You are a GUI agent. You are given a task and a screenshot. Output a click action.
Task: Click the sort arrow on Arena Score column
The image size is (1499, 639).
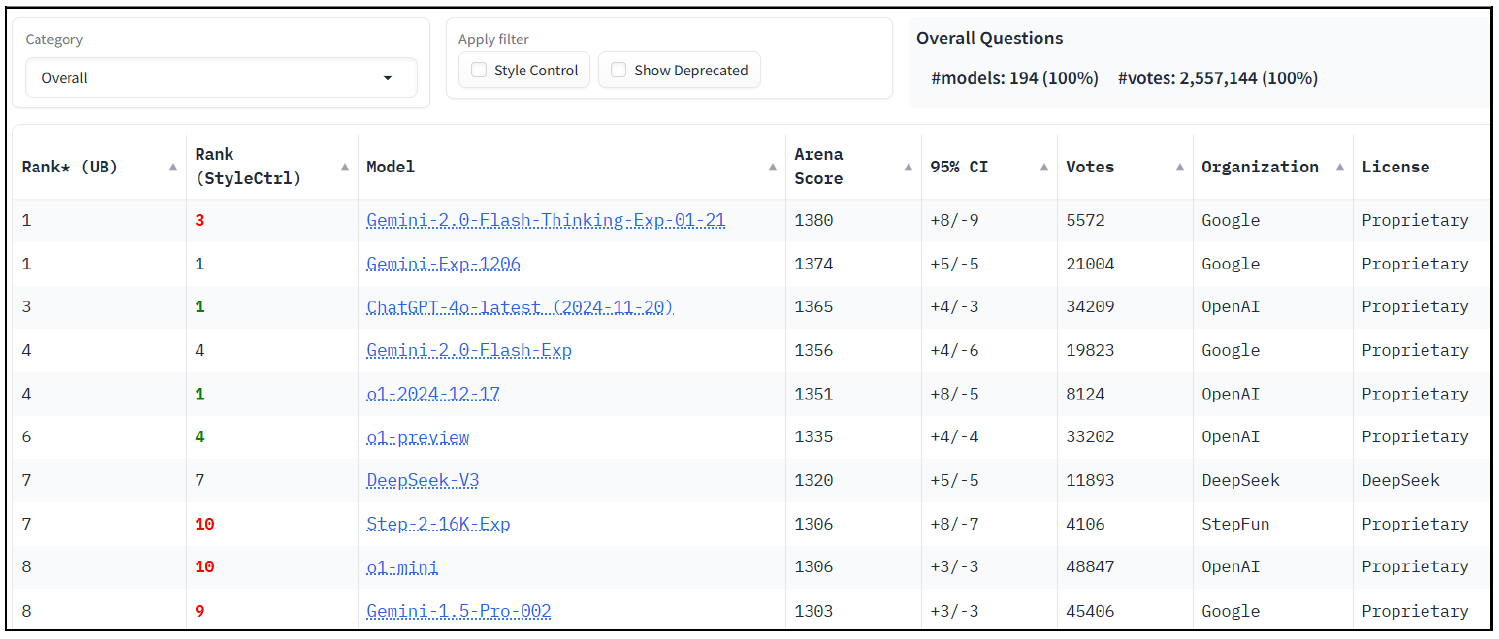[907, 166]
